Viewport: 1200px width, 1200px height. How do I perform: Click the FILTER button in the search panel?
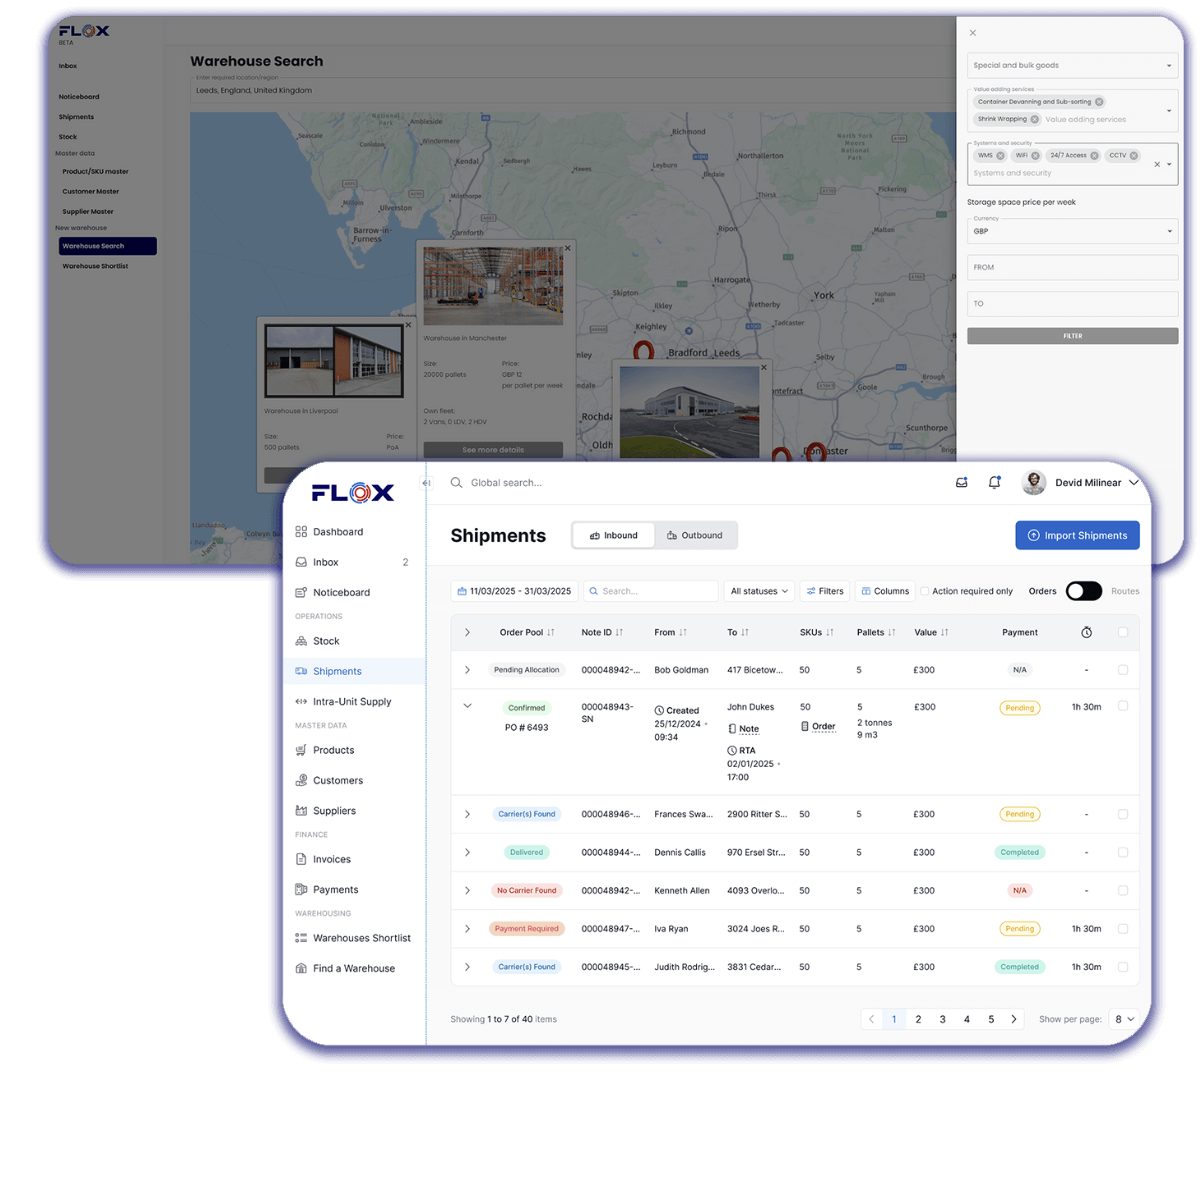[x=1072, y=335]
